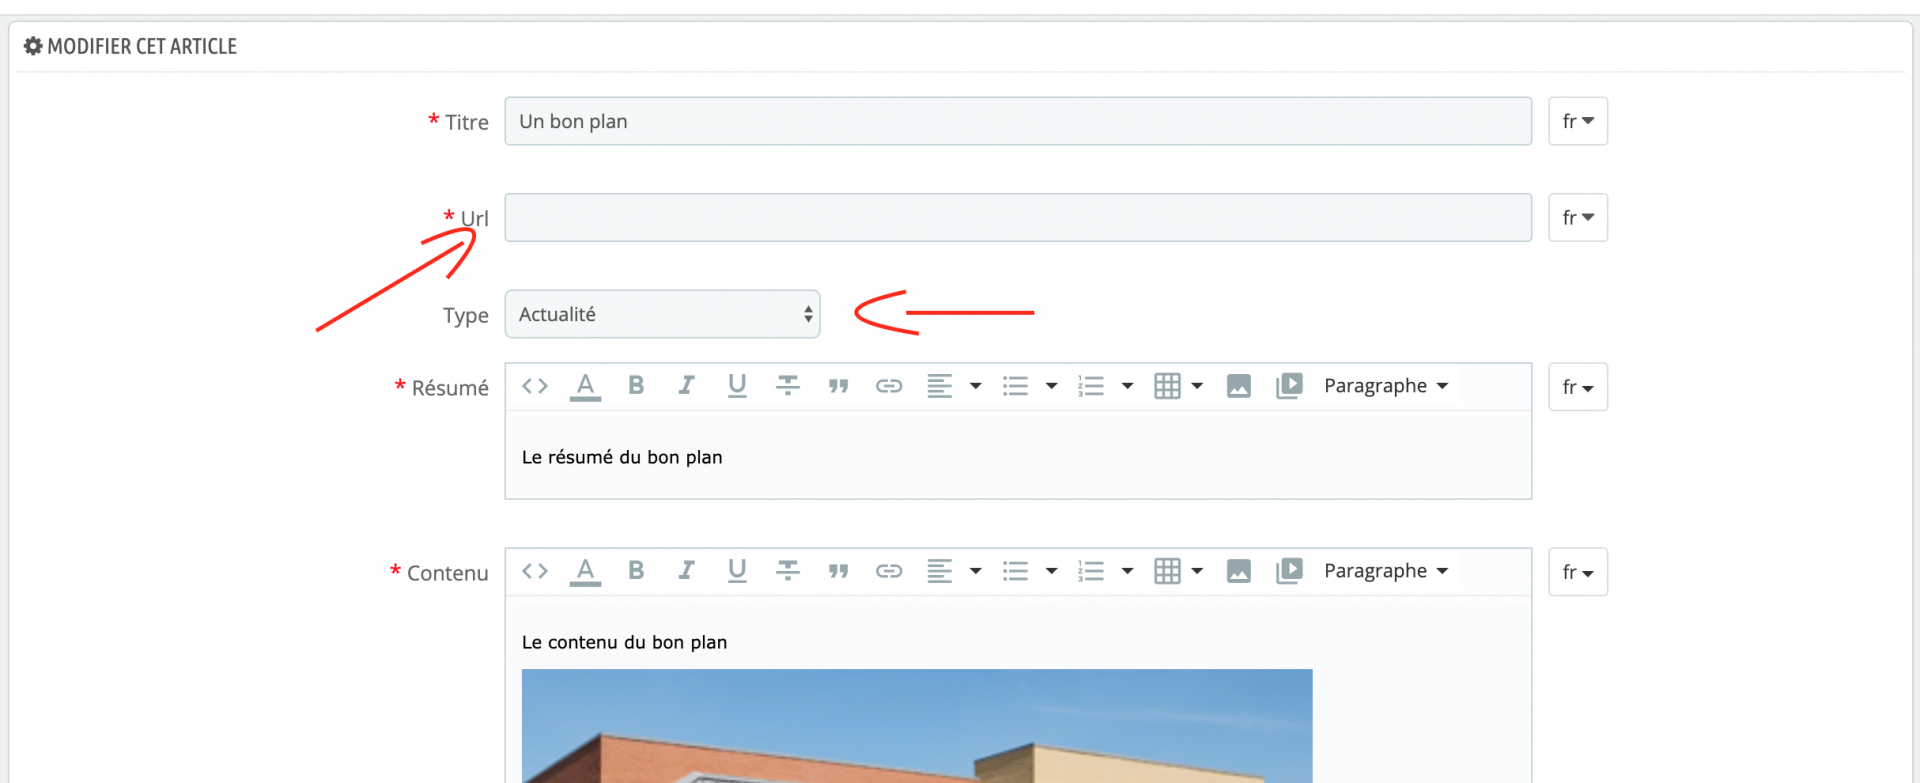The height and width of the screenshot is (783, 1920).
Task: Toggle underline in Contenu editor
Action: [x=737, y=571]
